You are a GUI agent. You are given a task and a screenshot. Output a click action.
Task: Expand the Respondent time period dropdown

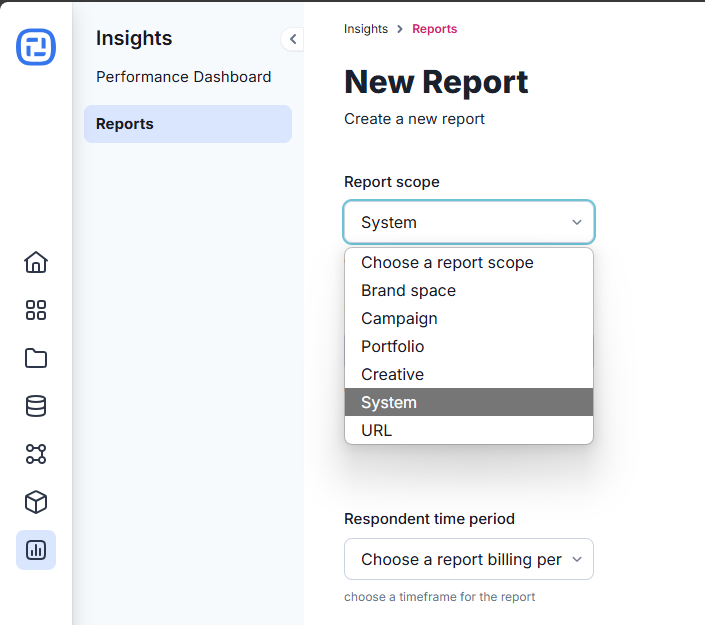(469, 559)
